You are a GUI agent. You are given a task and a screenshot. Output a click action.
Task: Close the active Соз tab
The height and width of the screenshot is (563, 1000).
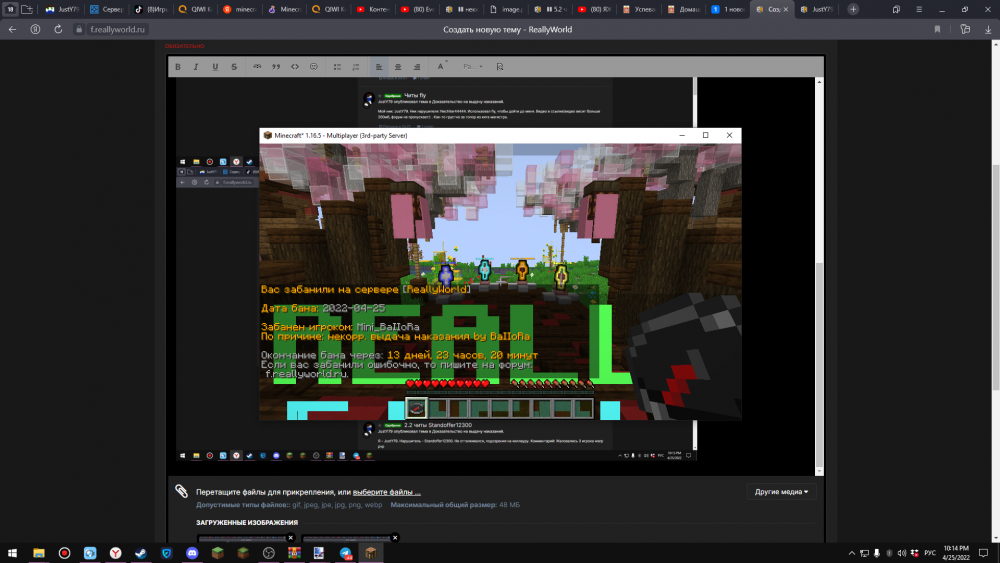pyautogui.click(x=786, y=10)
